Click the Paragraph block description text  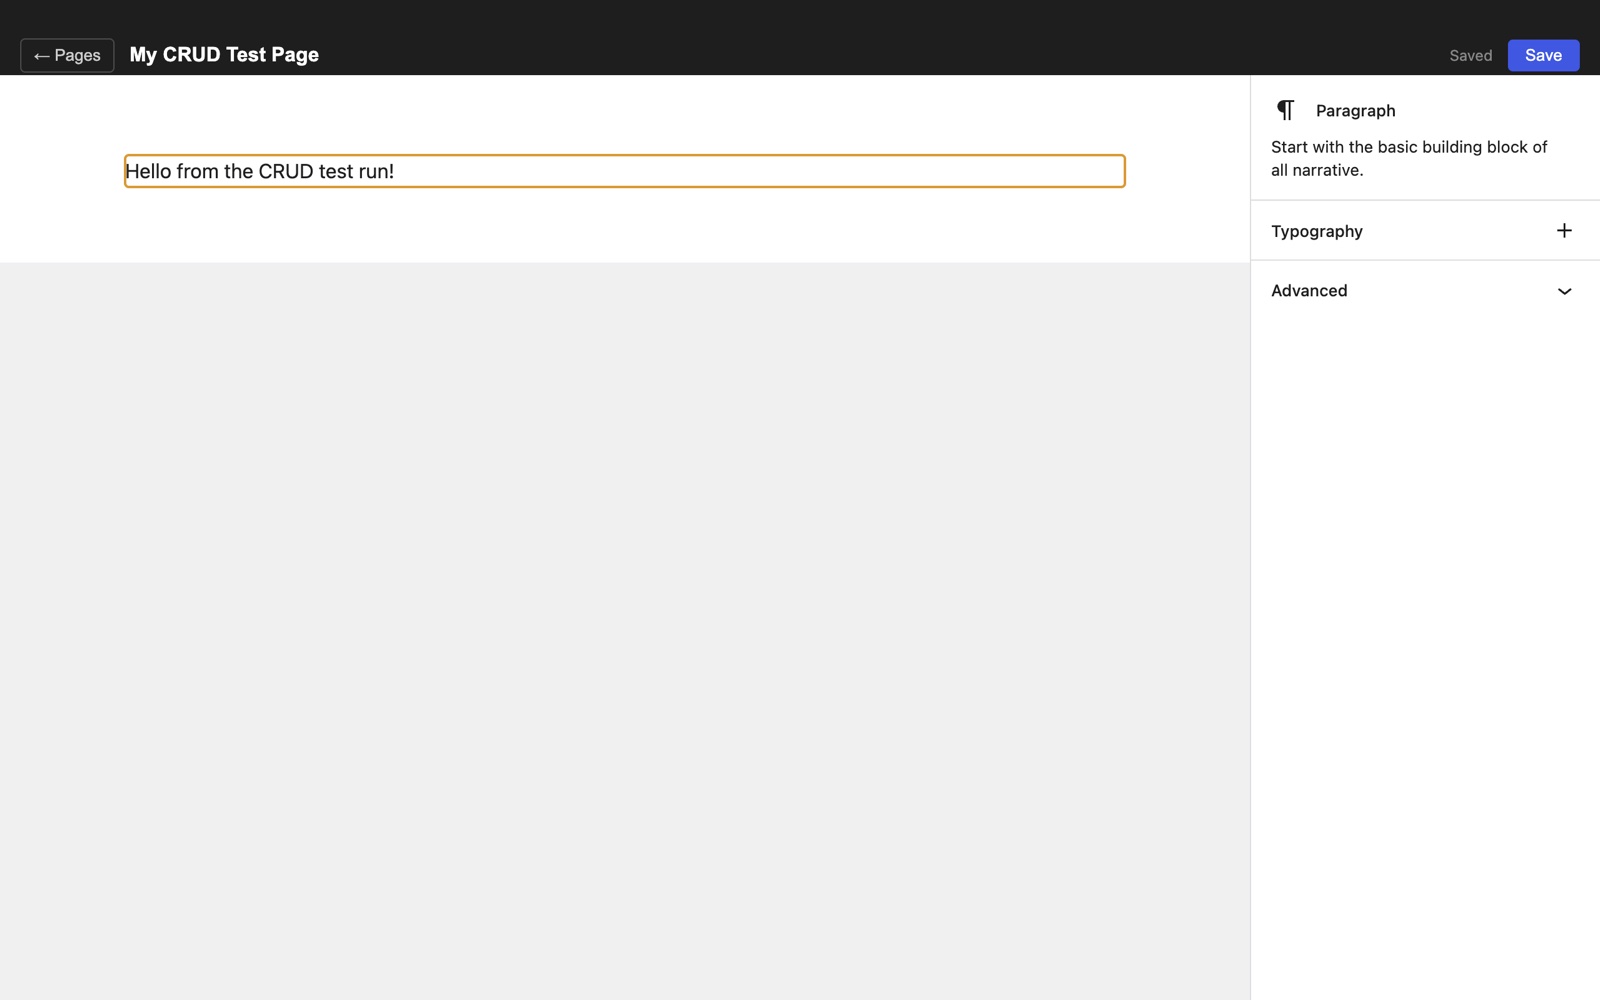click(1408, 158)
